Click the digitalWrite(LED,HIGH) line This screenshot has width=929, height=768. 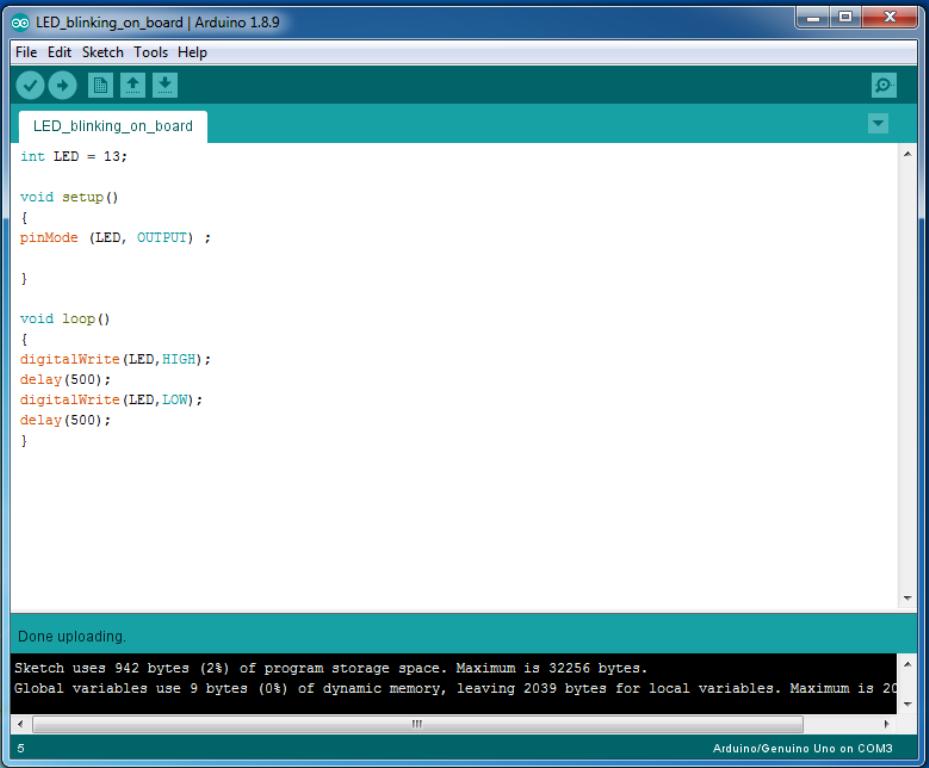(116, 359)
